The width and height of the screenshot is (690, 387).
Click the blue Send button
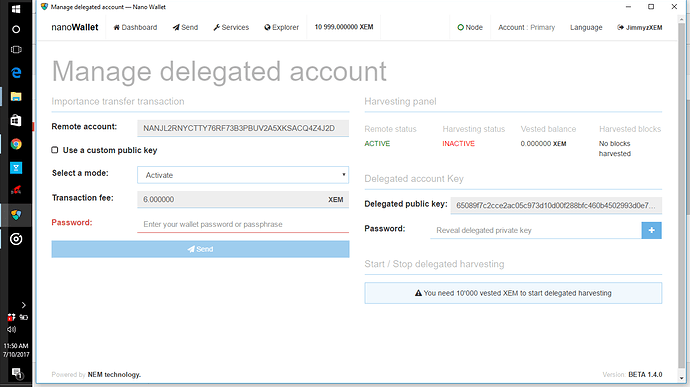click(x=200, y=249)
